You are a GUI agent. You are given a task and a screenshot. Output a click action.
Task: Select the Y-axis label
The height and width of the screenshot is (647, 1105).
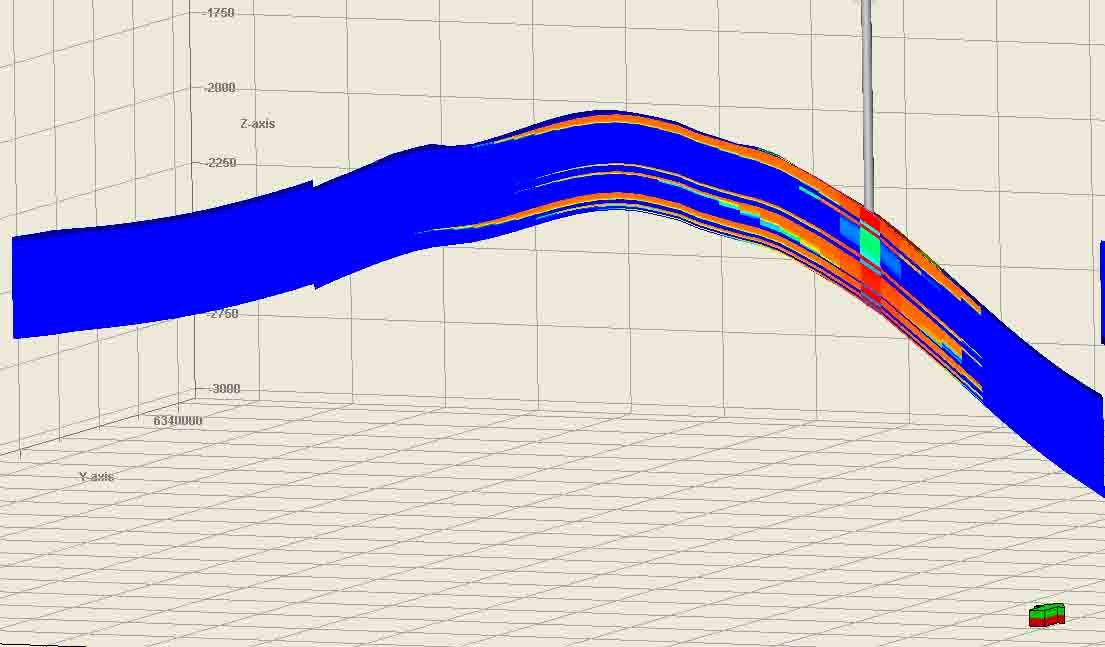(x=97, y=477)
